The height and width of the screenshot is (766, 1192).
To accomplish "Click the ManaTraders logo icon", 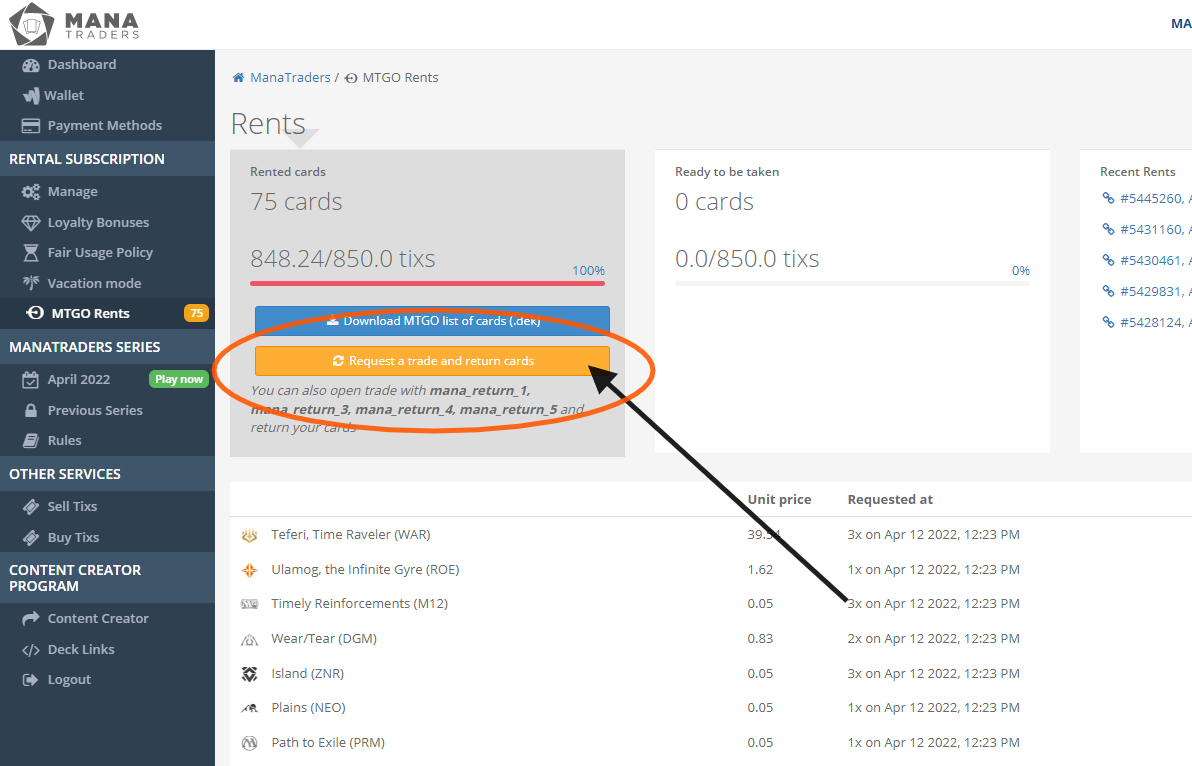I will point(31,24).
